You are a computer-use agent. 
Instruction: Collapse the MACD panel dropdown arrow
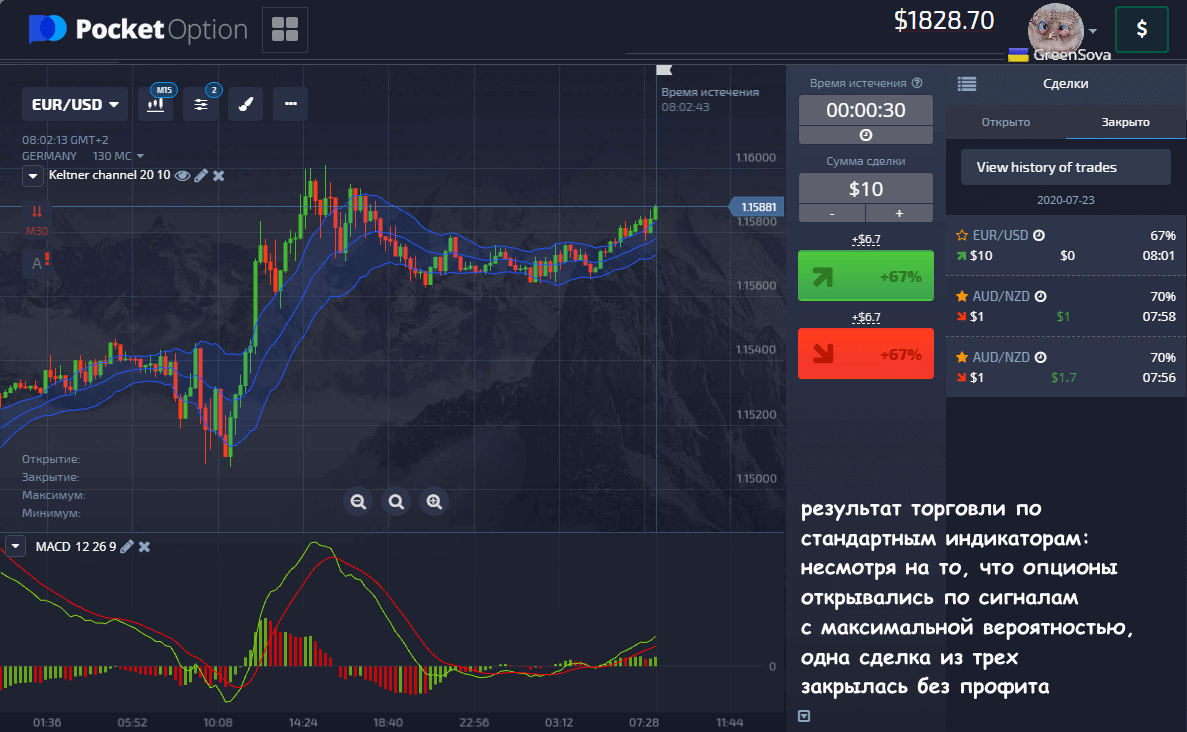click(15, 546)
